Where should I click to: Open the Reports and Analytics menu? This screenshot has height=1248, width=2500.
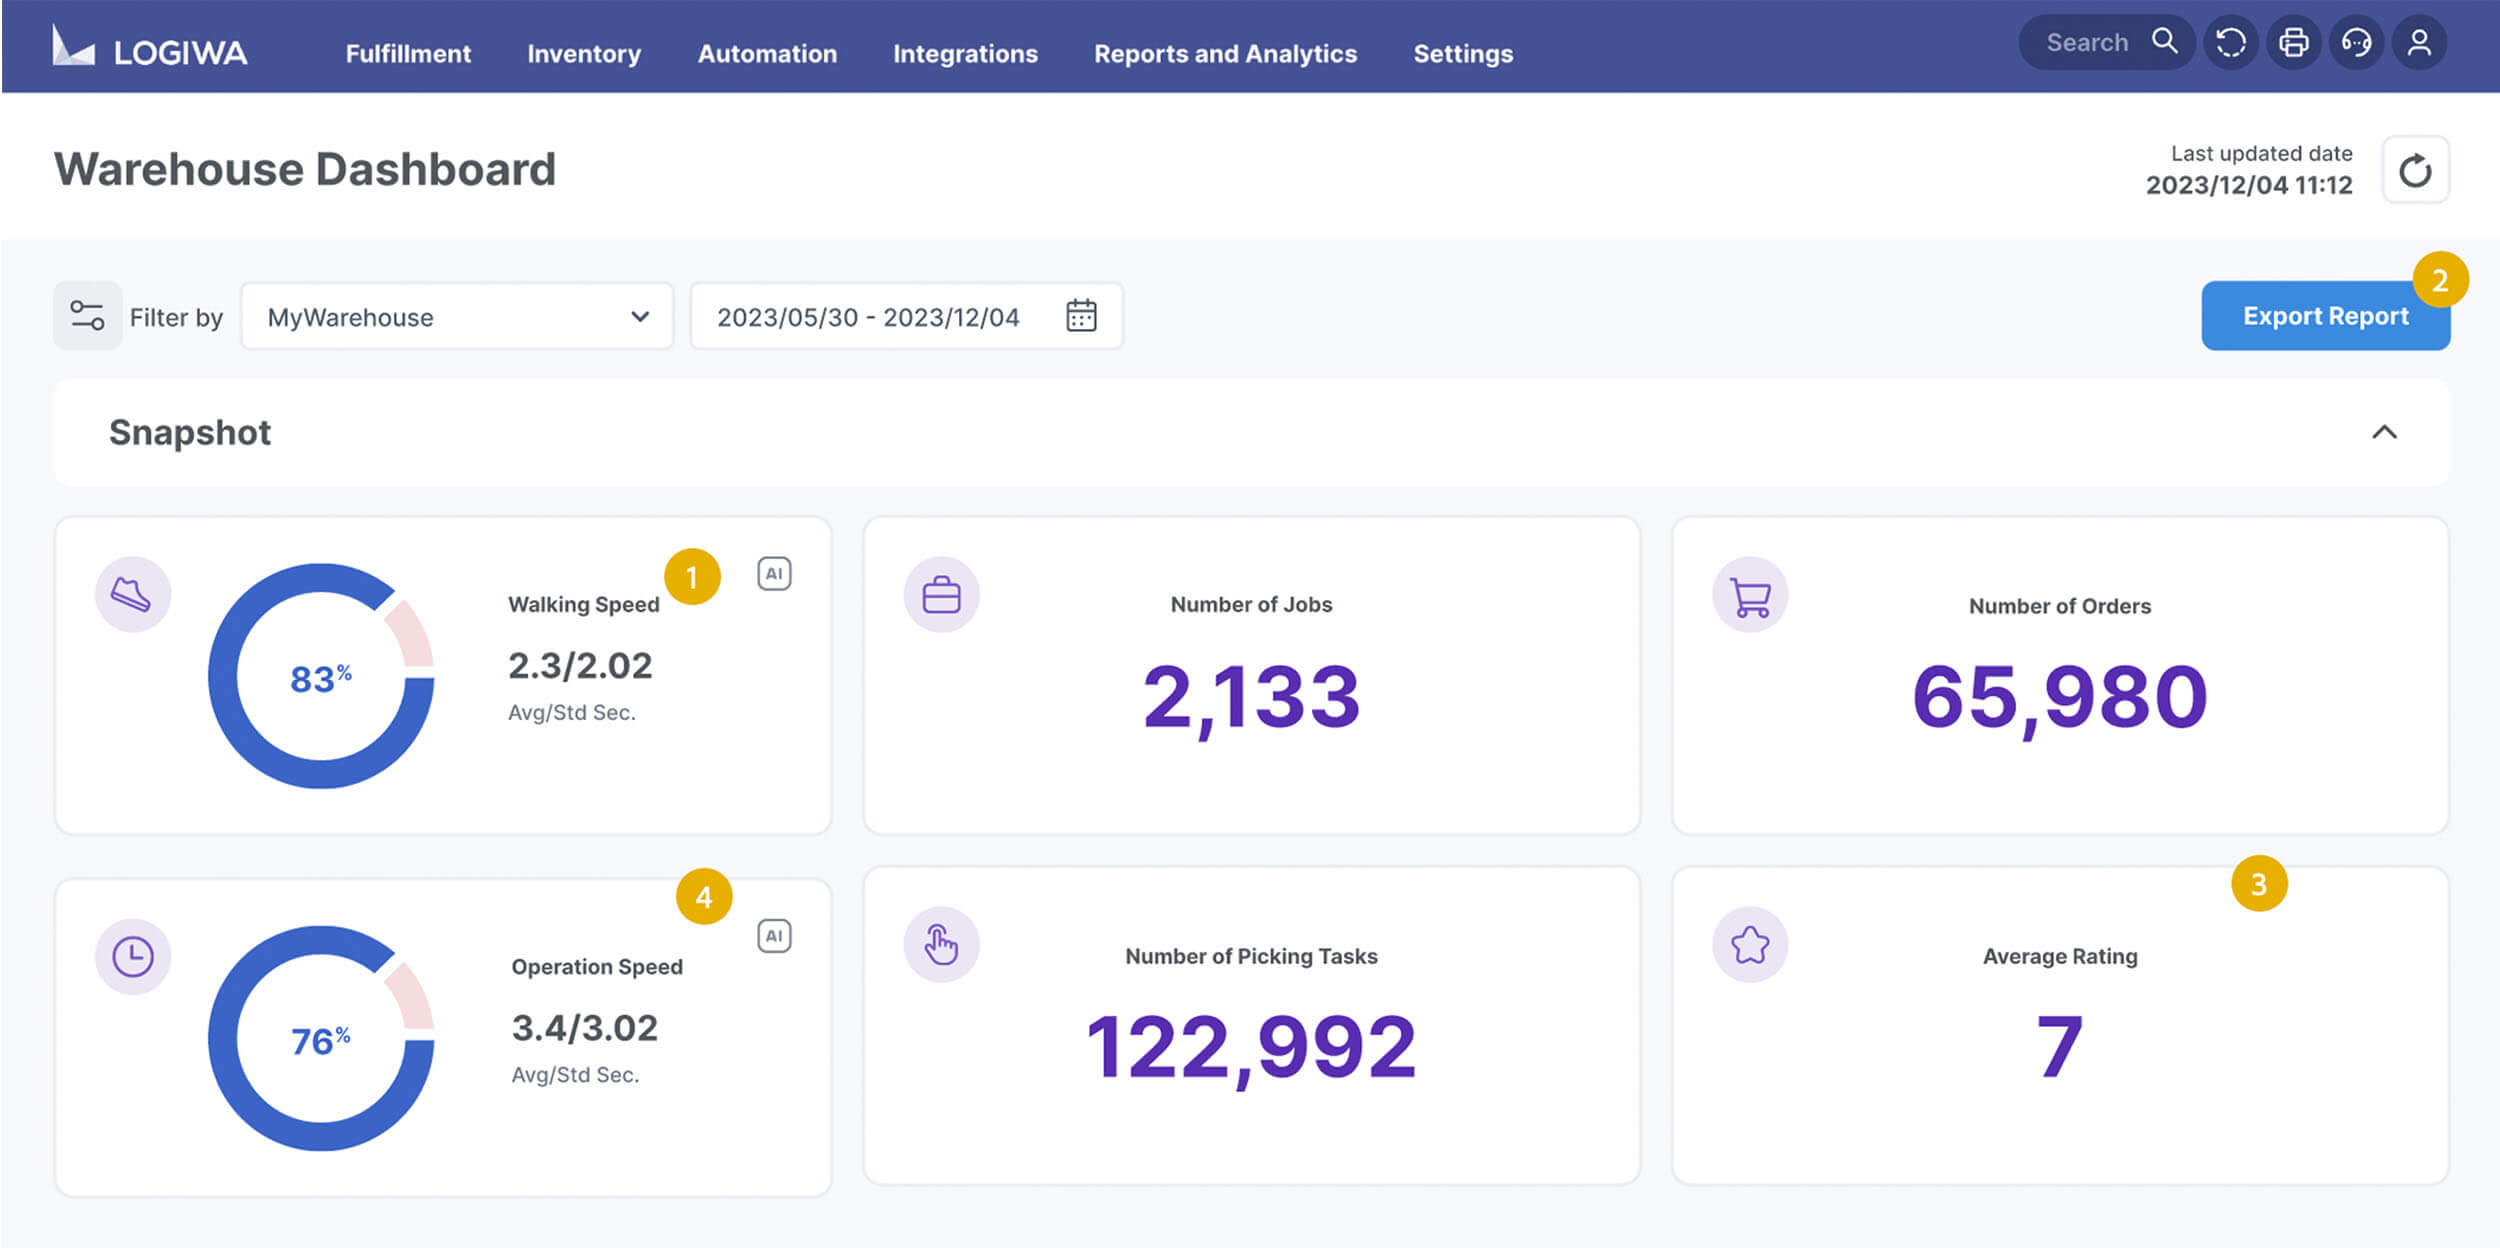(1225, 54)
